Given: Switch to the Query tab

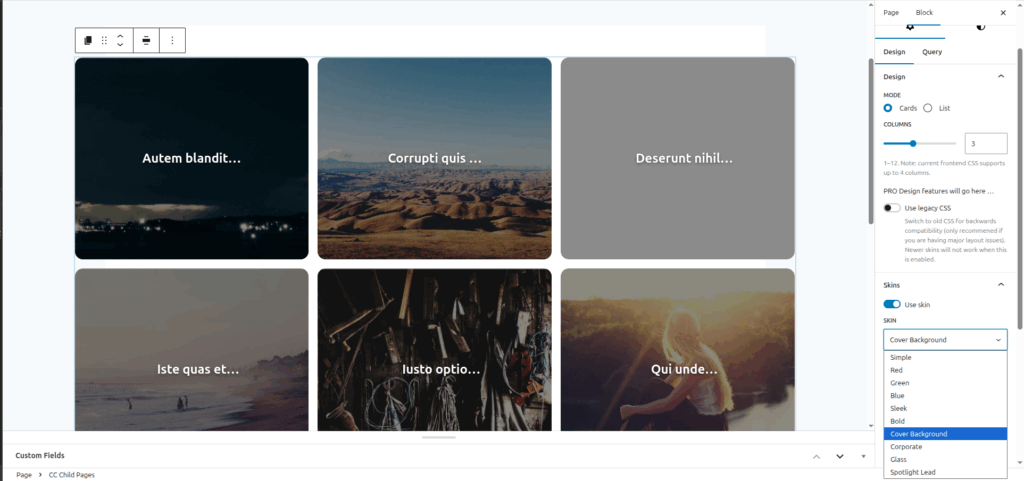Looking at the screenshot, I should 932,52.
